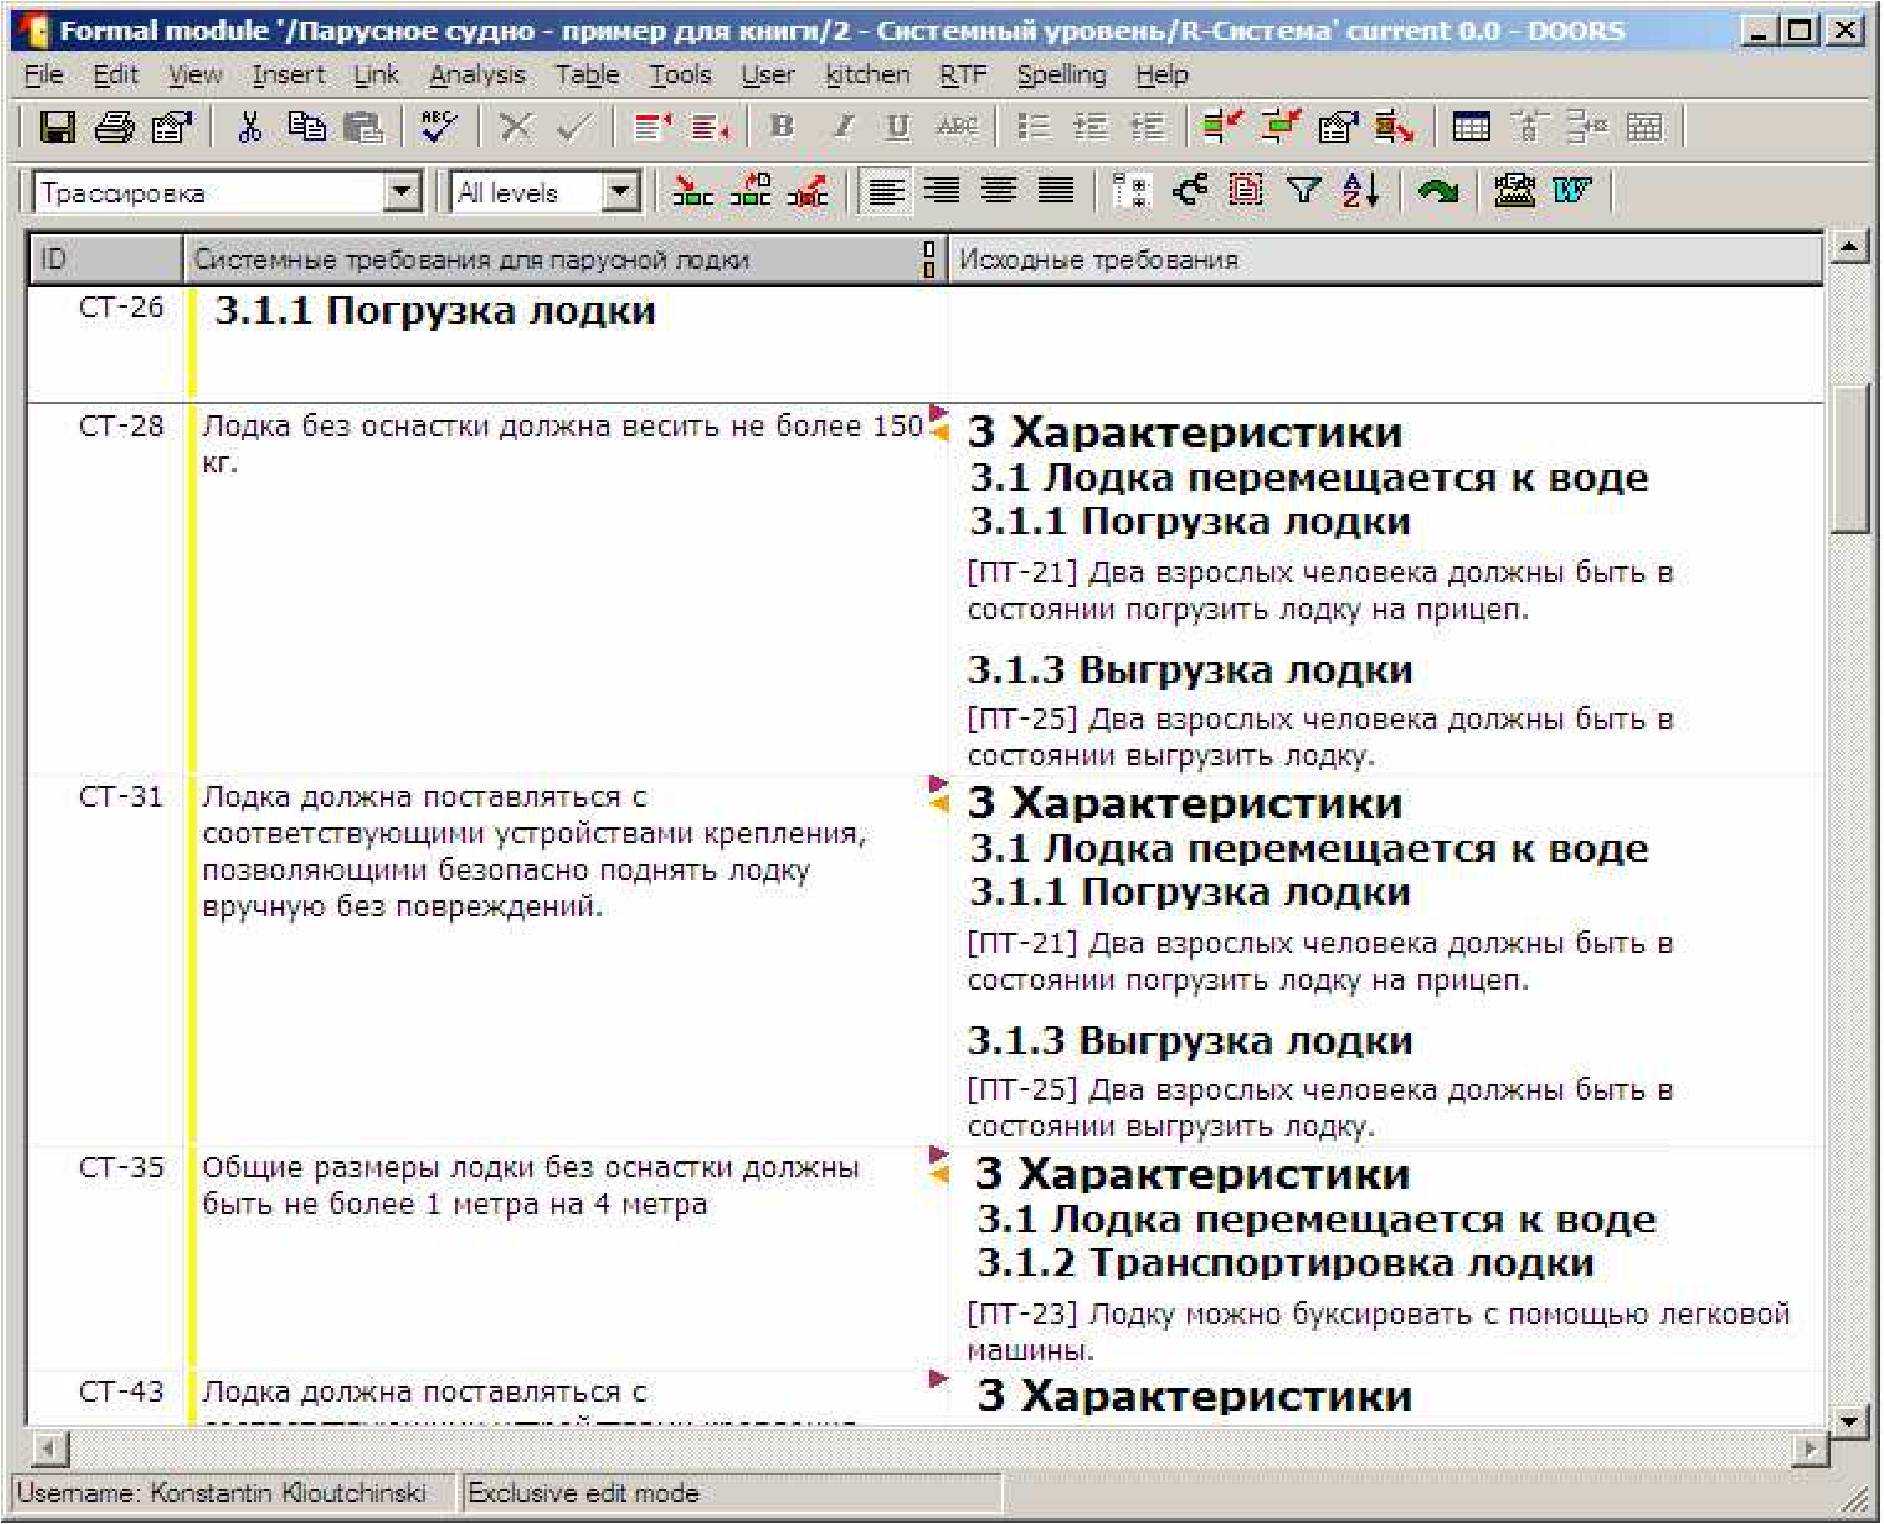1884x1524 pixels.
Task: Open the kitchen menu
Action: click(867, 75)
